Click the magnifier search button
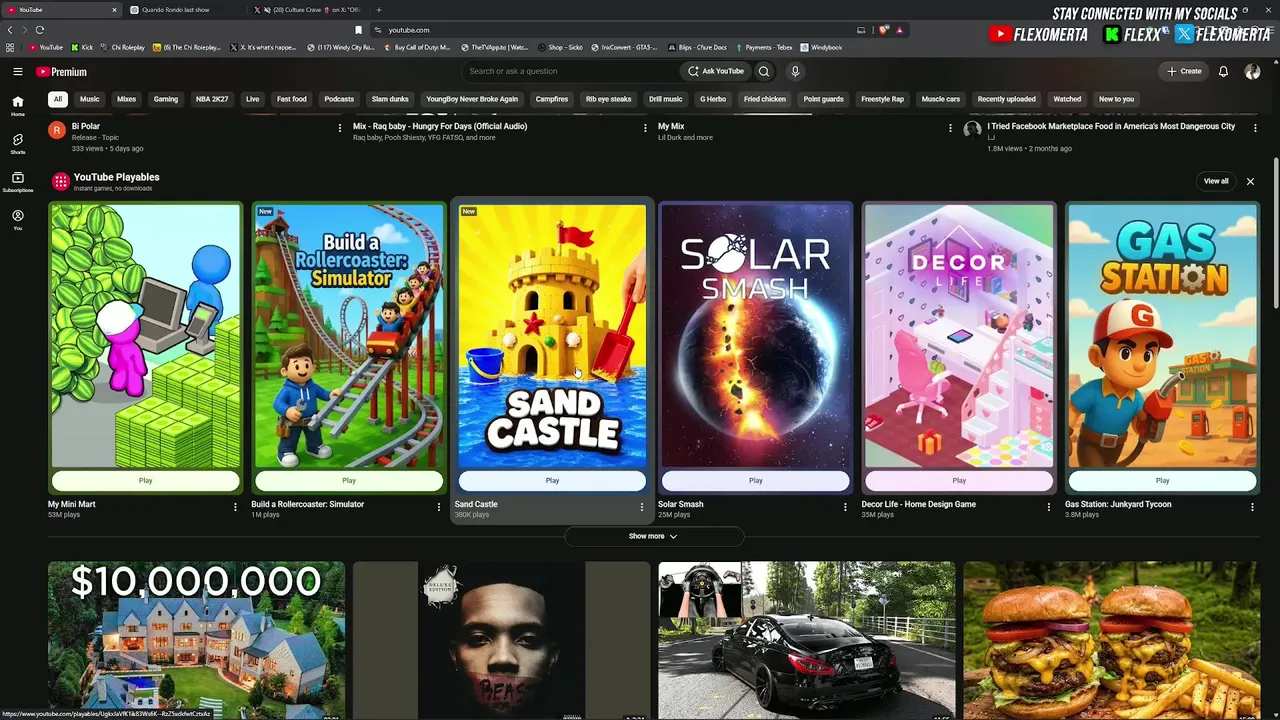1280x720 pixels. coord(764,71)
